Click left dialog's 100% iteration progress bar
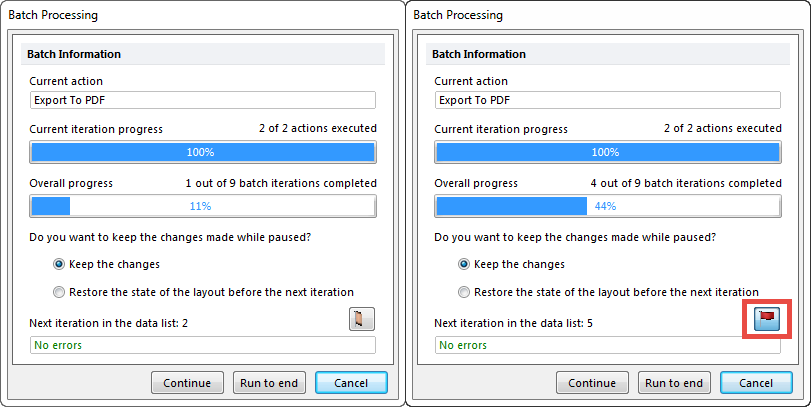Screen dimensions: 811x407 202,152
